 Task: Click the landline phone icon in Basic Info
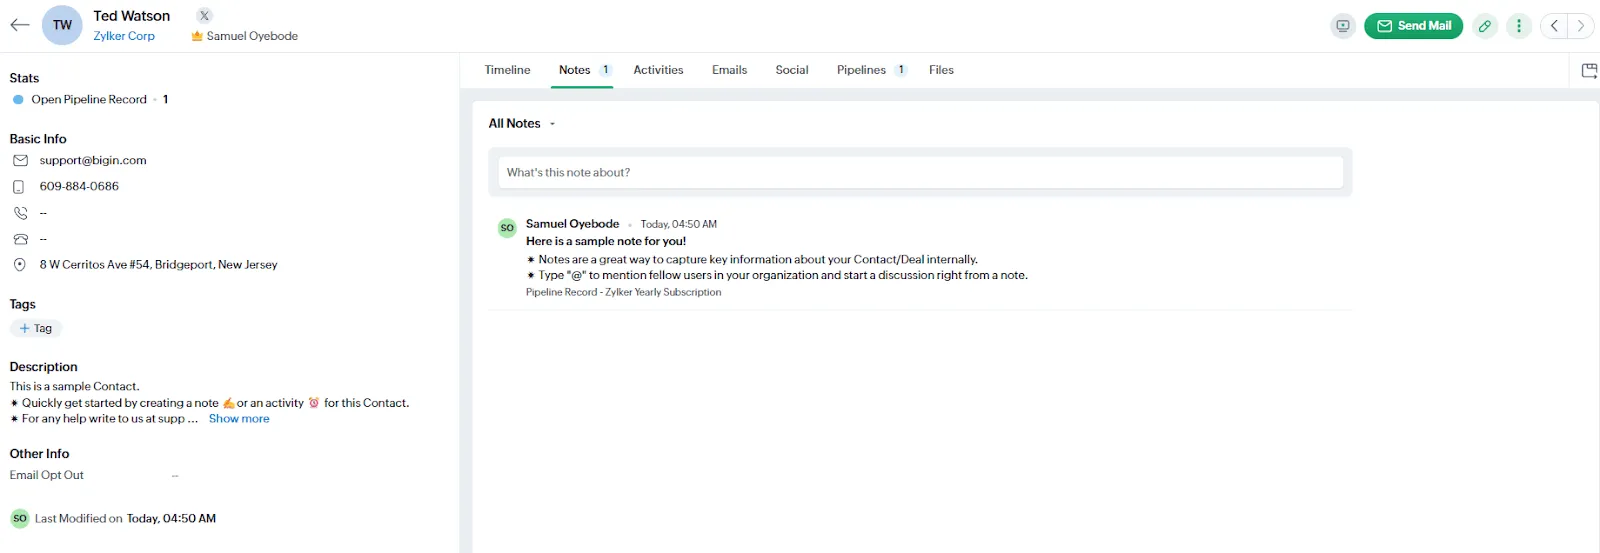point(20,239)
